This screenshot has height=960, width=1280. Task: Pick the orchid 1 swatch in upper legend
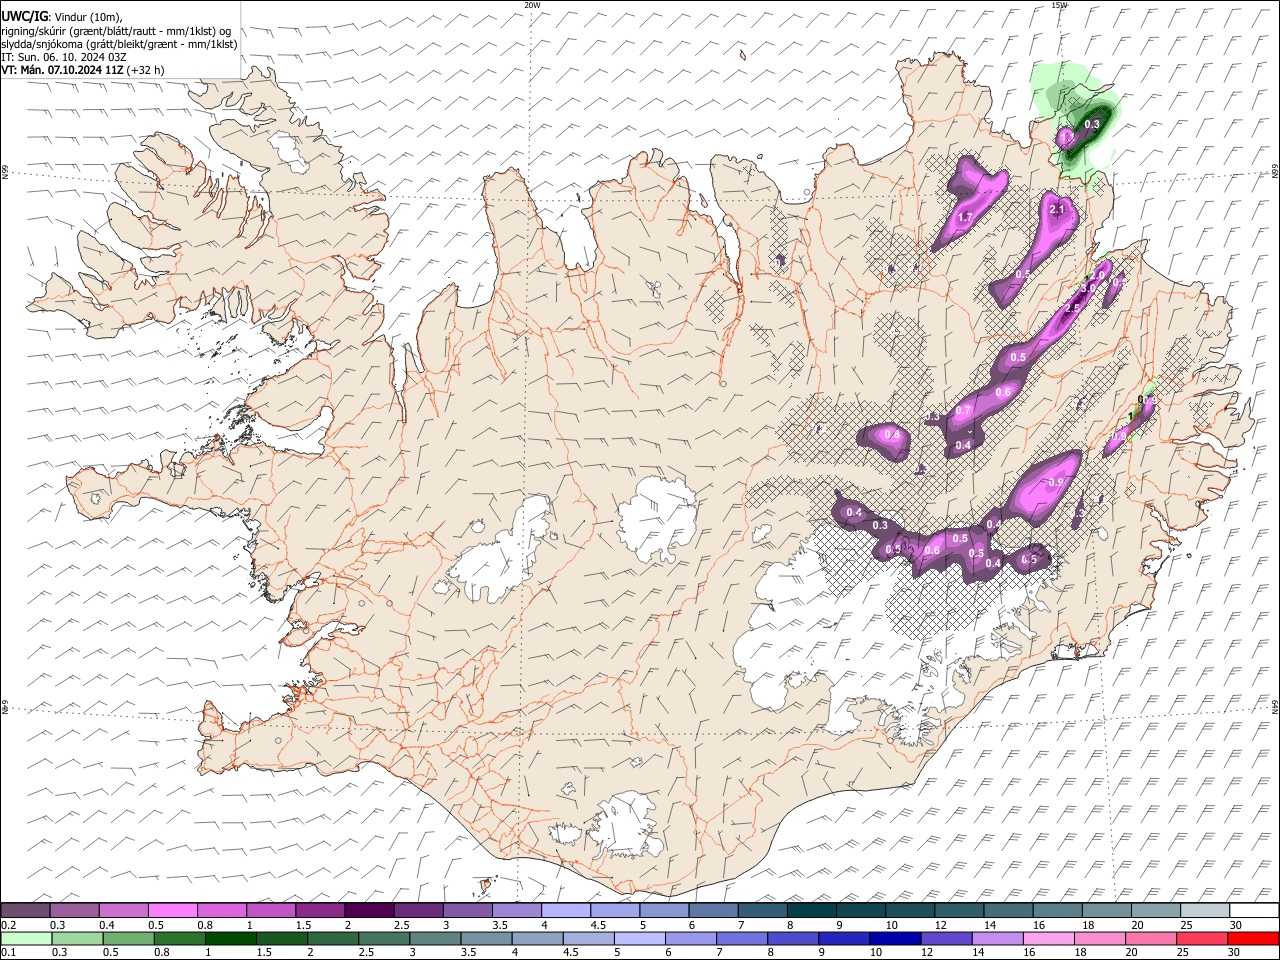[271, 910]
